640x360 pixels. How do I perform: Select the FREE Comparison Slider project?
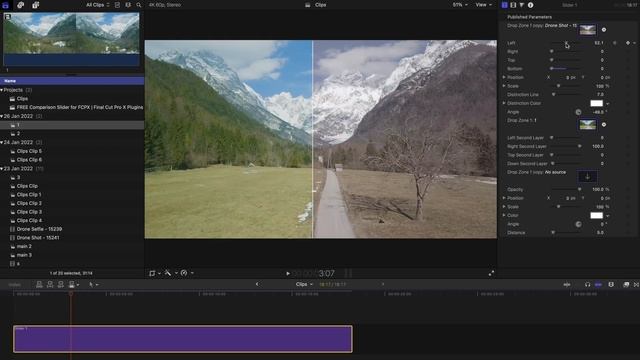[80, 107]
